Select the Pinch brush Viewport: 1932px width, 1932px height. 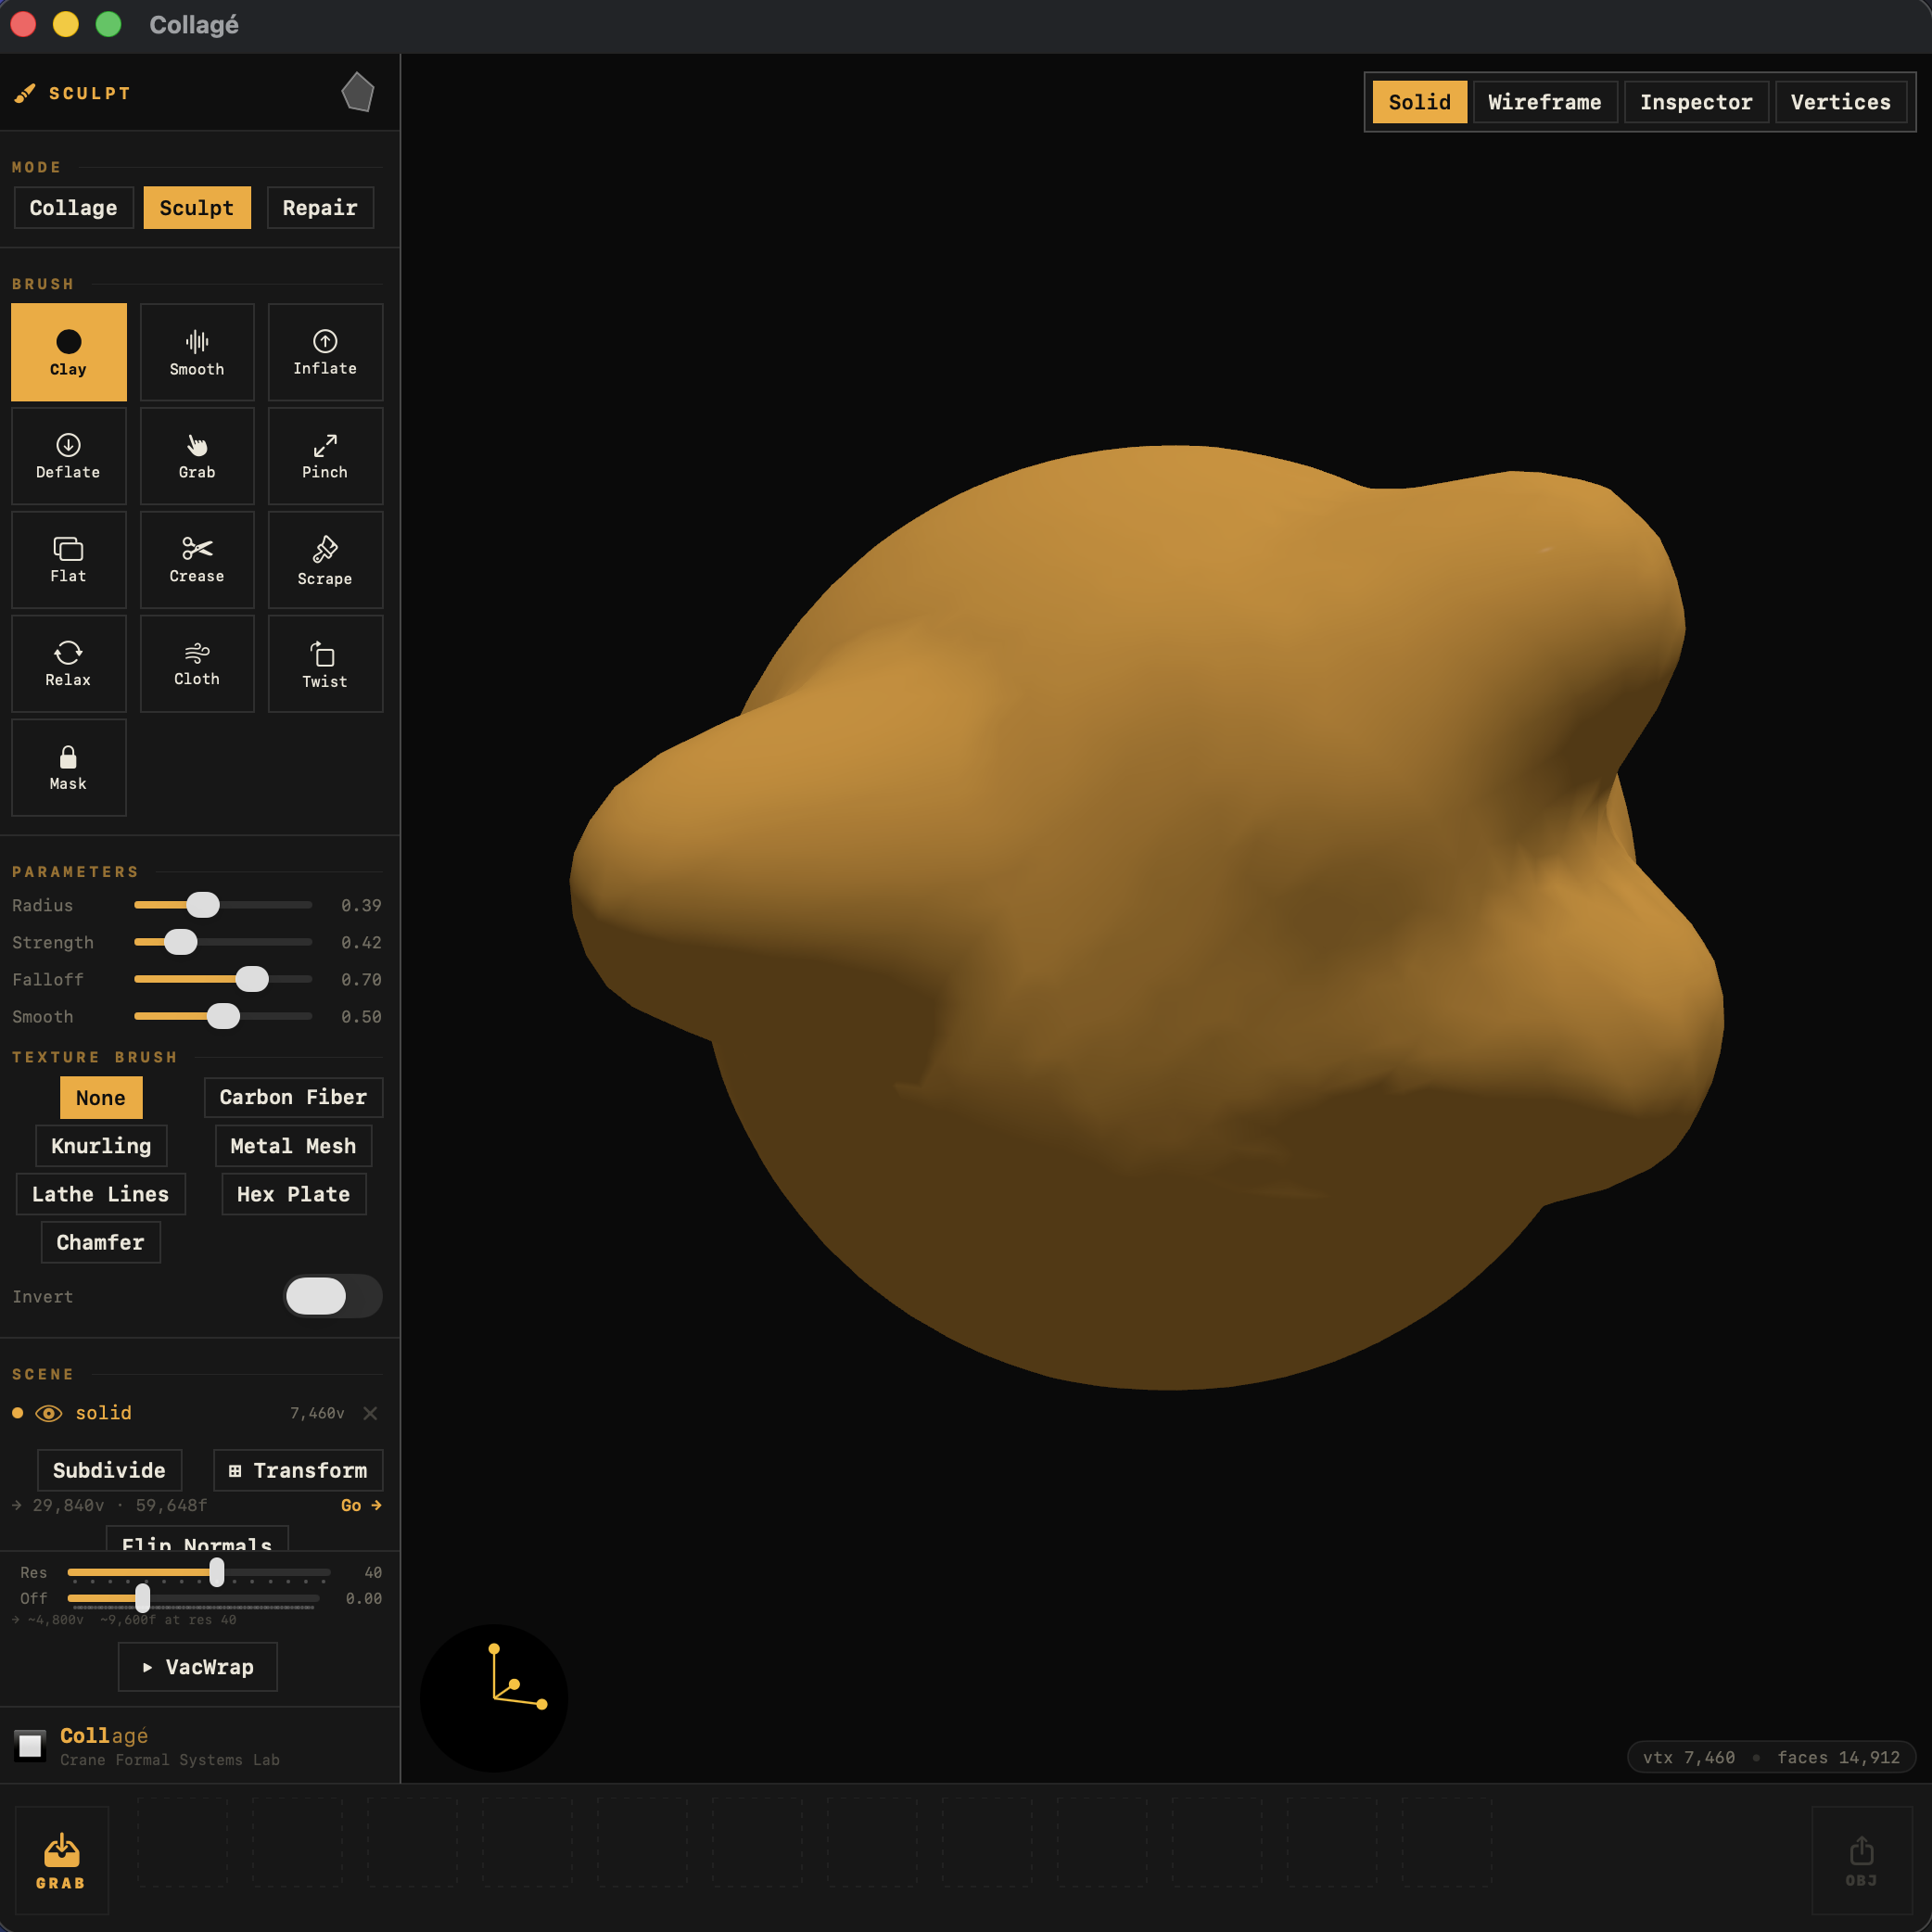[325, 456]
